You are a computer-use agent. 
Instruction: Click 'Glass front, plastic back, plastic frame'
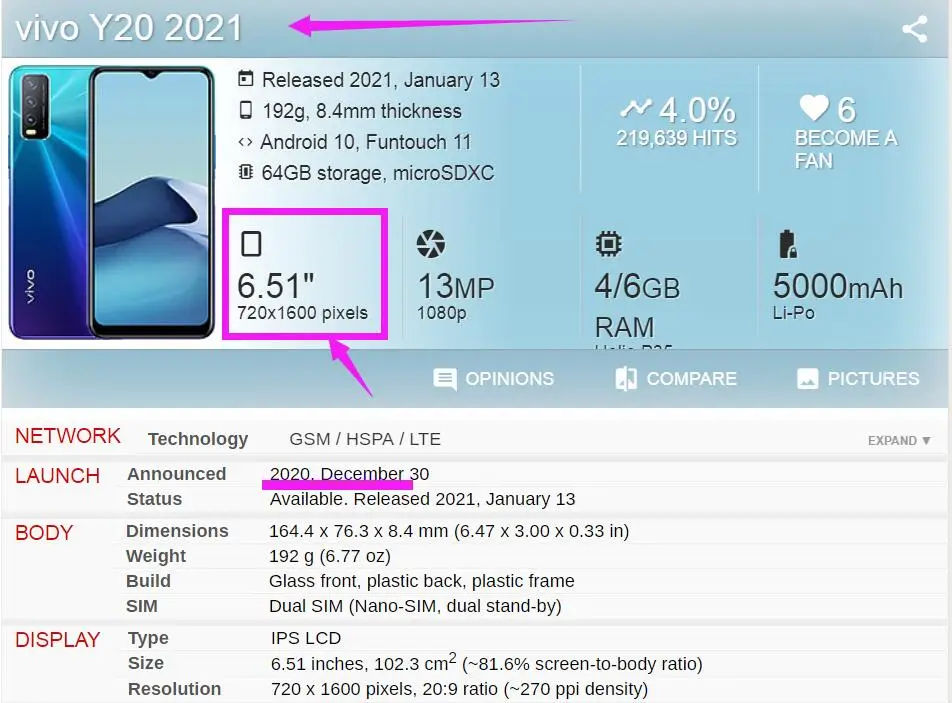point(421,581)
